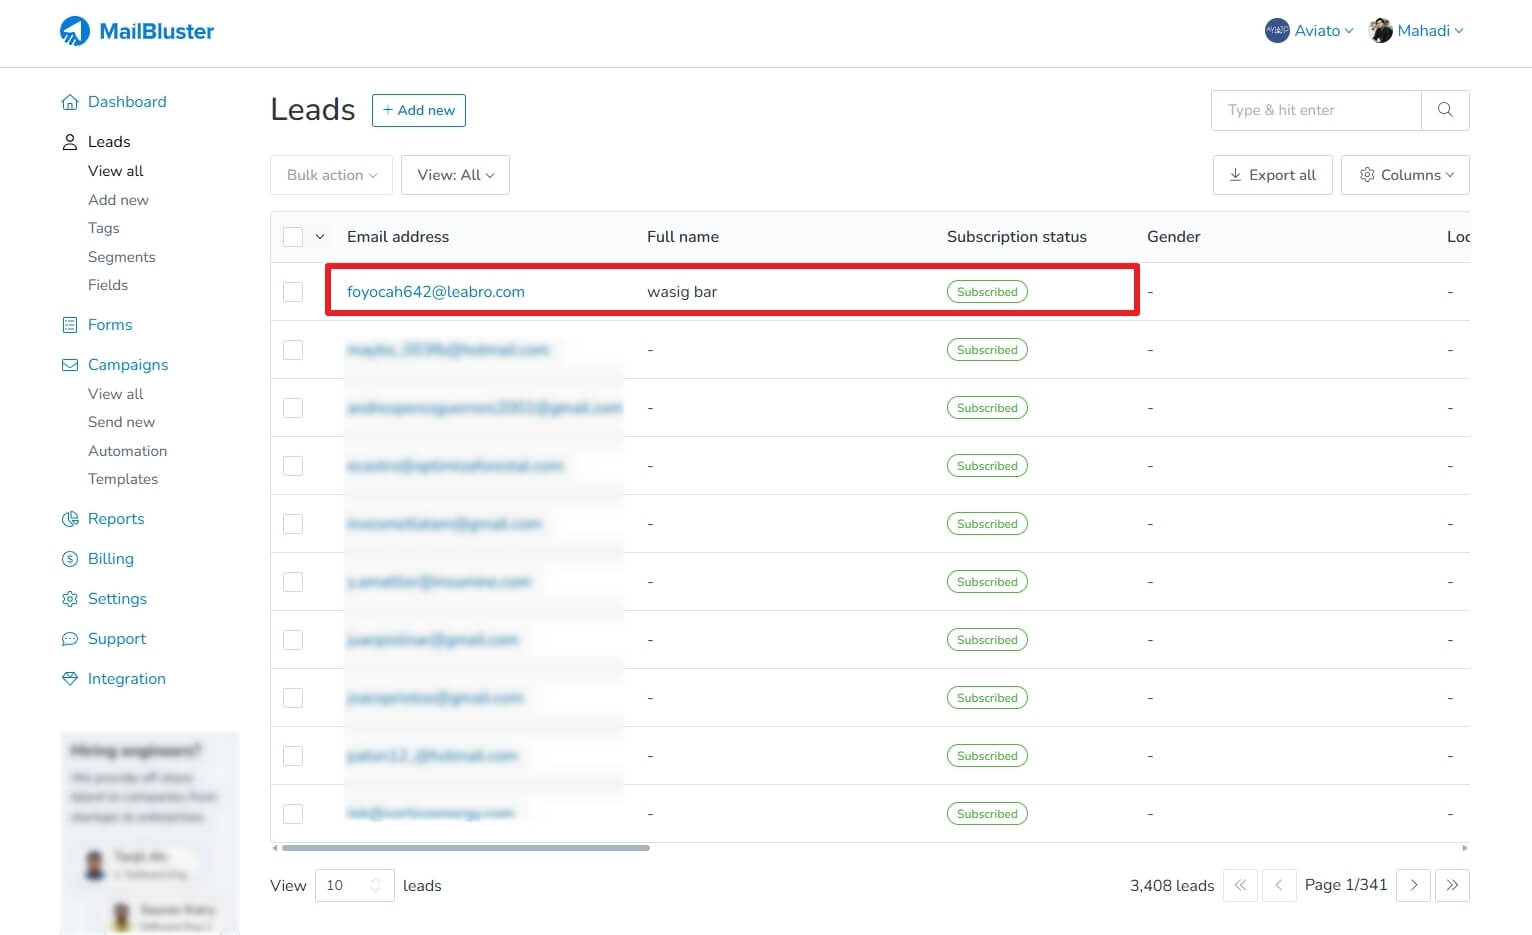Select Tags under Leads
The height and width of the screenshot is (935, 1532).
(x=104, y=228)
